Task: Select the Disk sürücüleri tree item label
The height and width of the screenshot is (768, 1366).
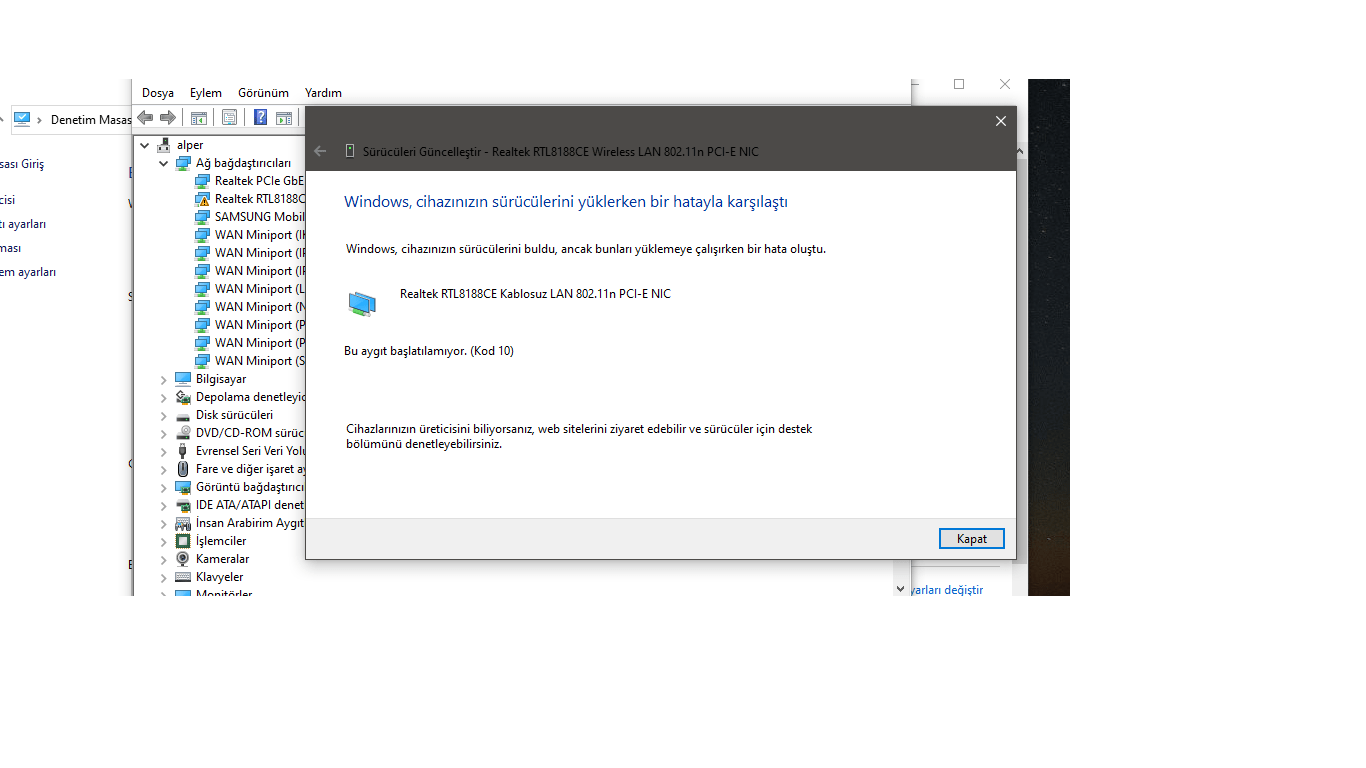Action: pyautogui.click(x=234, y=415)
